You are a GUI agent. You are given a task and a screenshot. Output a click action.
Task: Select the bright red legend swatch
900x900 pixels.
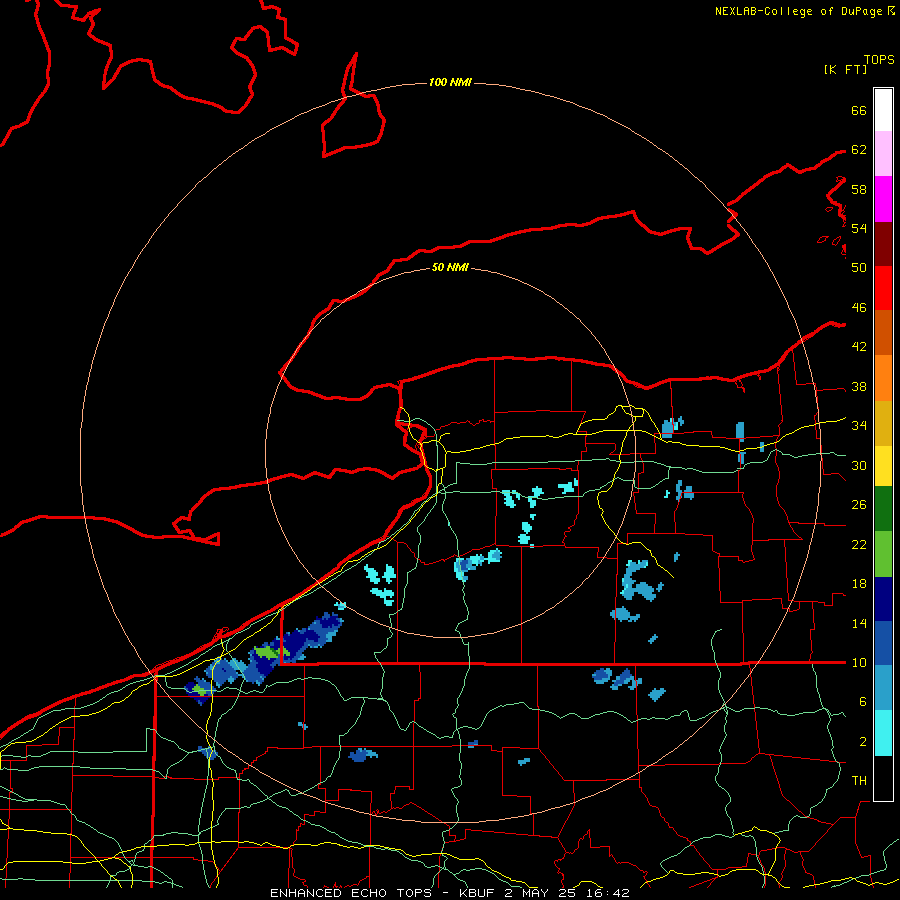pos(883,288)
